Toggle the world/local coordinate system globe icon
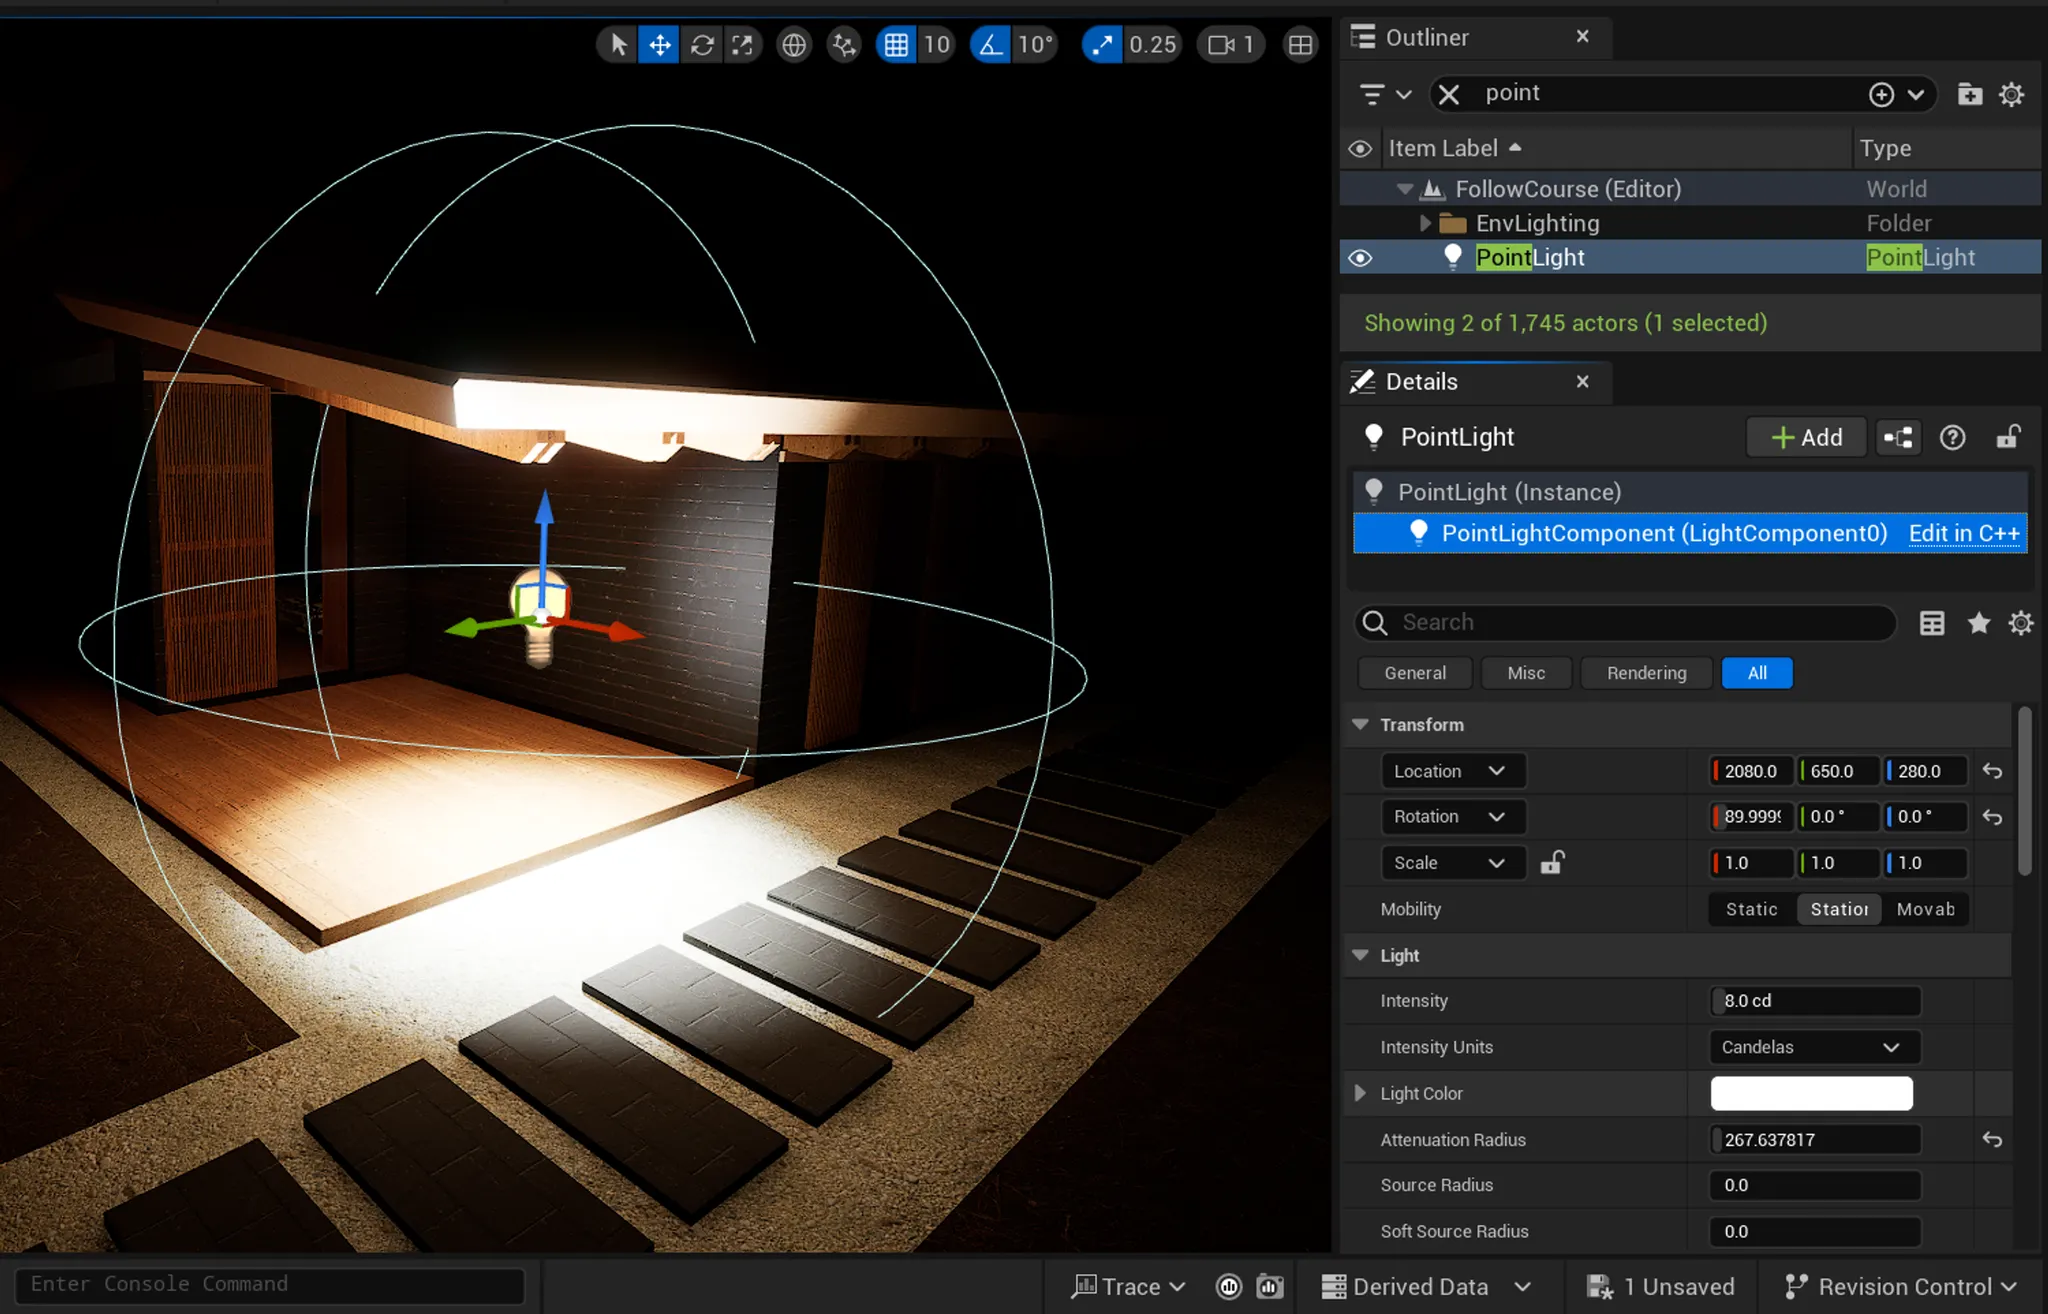2048x1314 pixels. 794,45
